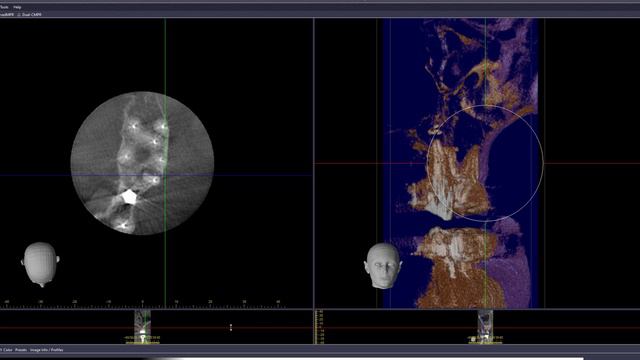Viewport: 640px width, 360px height.
Task: Open the Tools menu
Action: 4,7
